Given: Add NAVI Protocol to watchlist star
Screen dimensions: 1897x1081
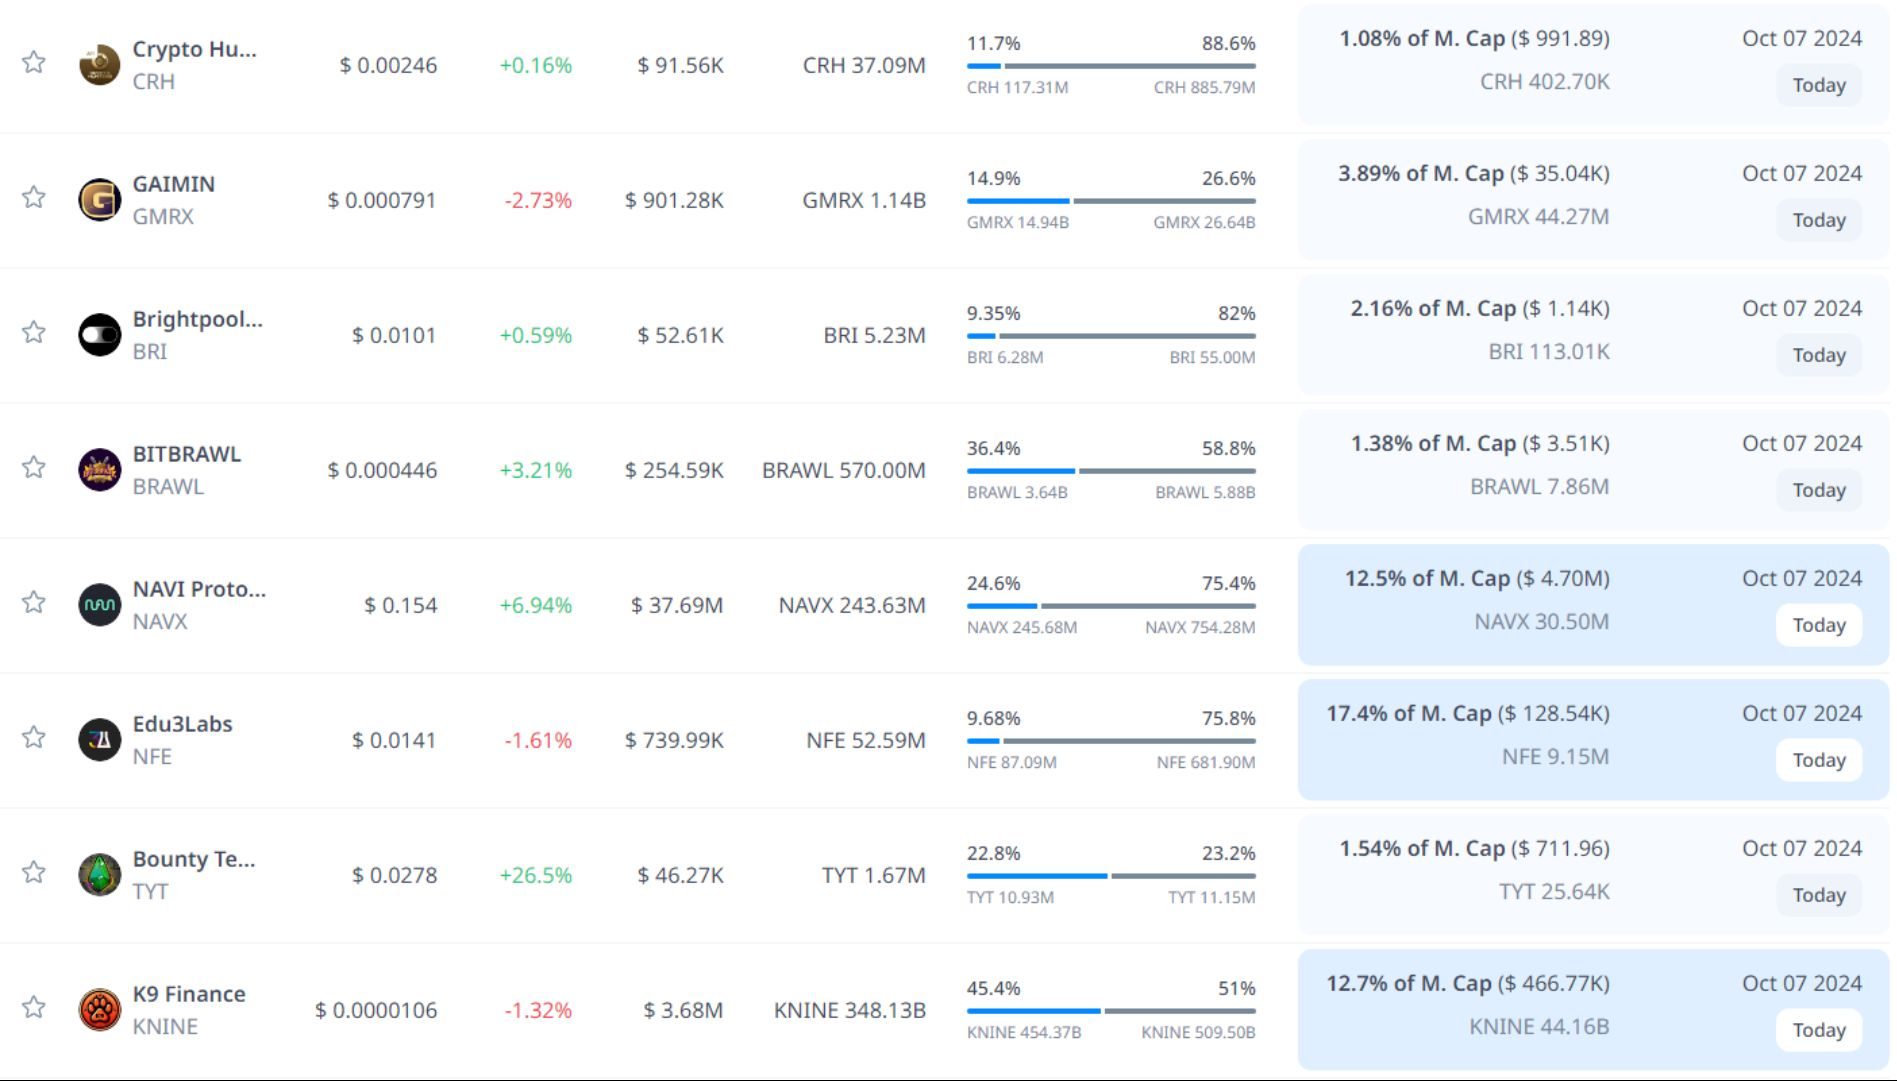Looking at the screenshot, I should click(34, 602).
